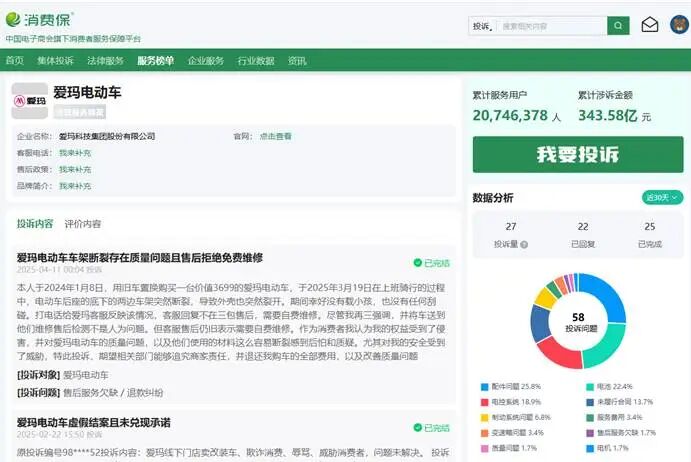The height and width of the screenshot is (462, 691).
Task: Click the green magnifier search button
Action: 618,26
